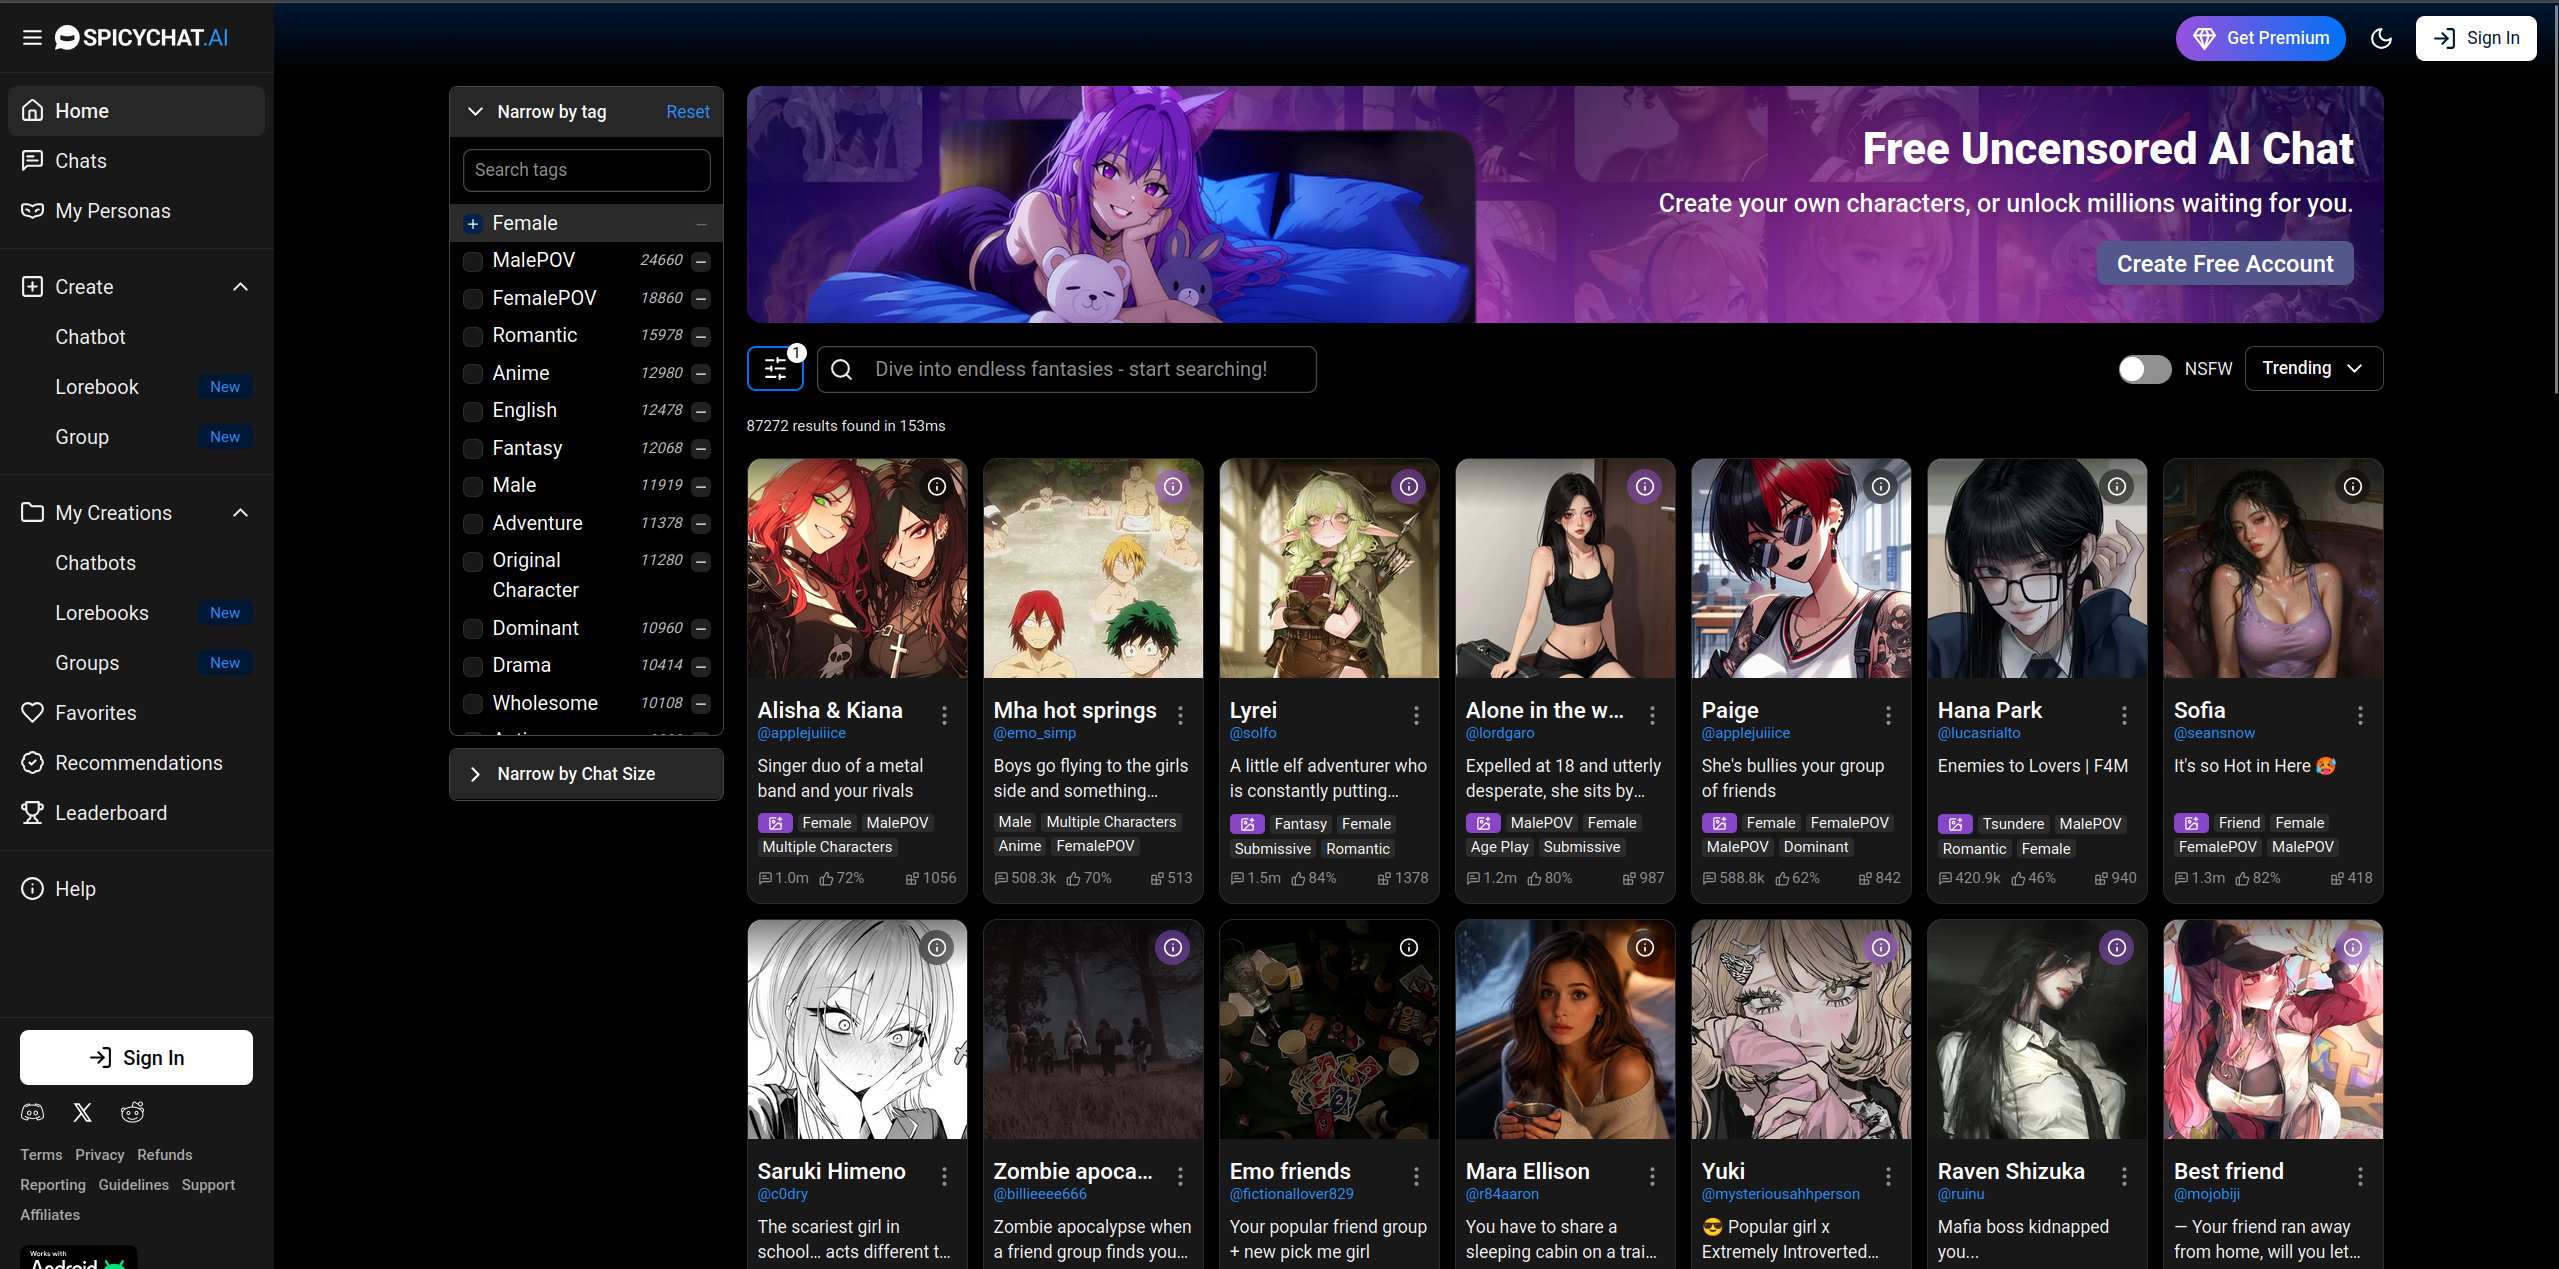
Task: Open Discord social icon in sidebar
Action: [x=32, y=1112]
